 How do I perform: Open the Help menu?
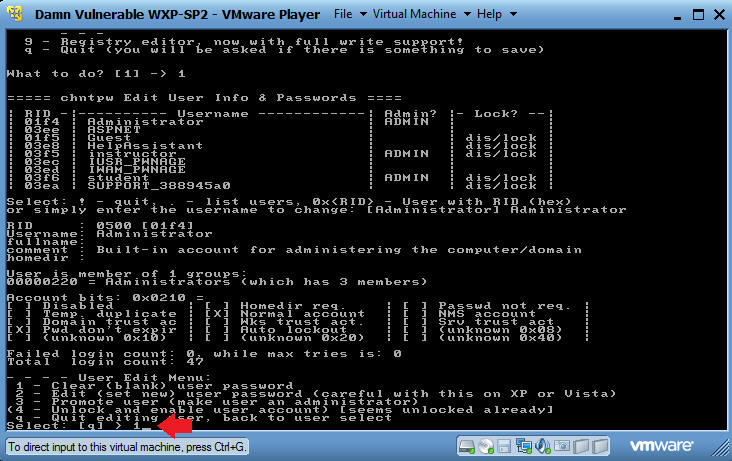click(x=496, y=14)
